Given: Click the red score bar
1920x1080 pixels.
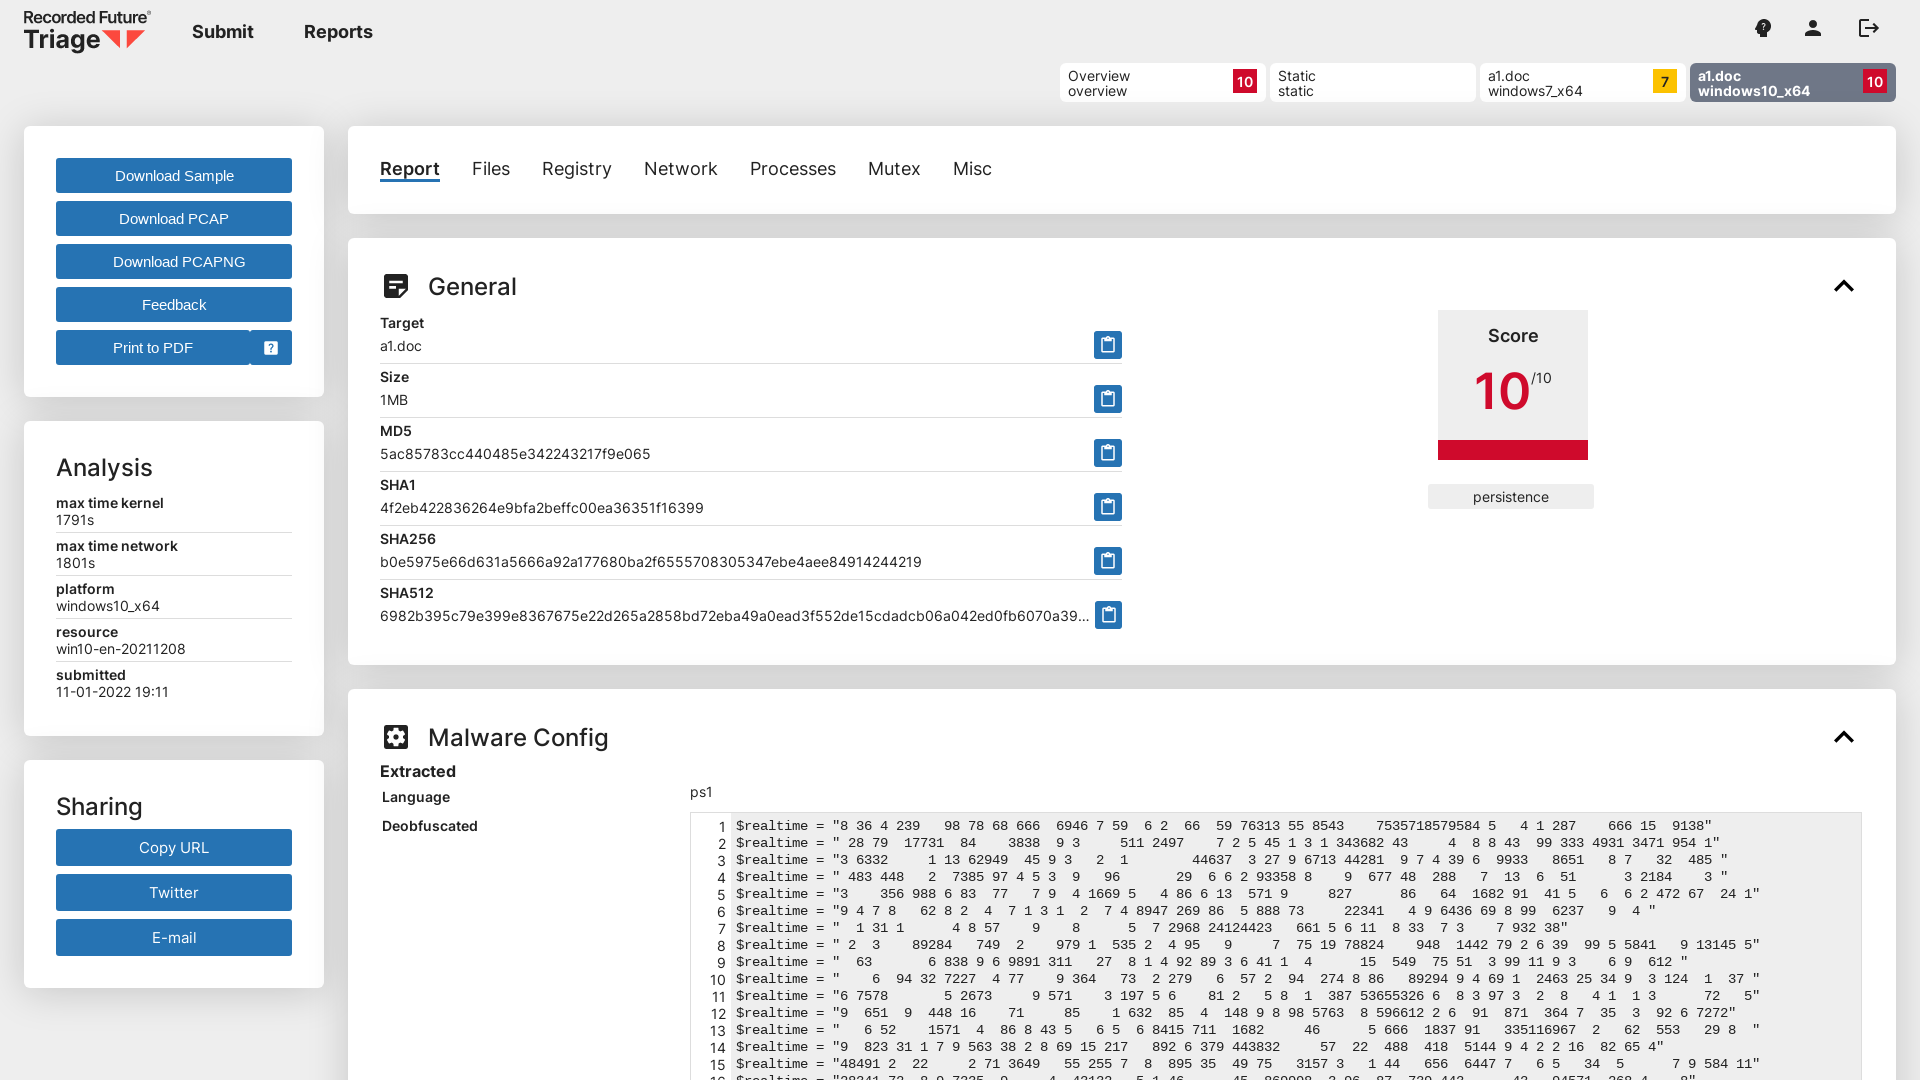Looking at the screenshot, I should point(1513,450).
